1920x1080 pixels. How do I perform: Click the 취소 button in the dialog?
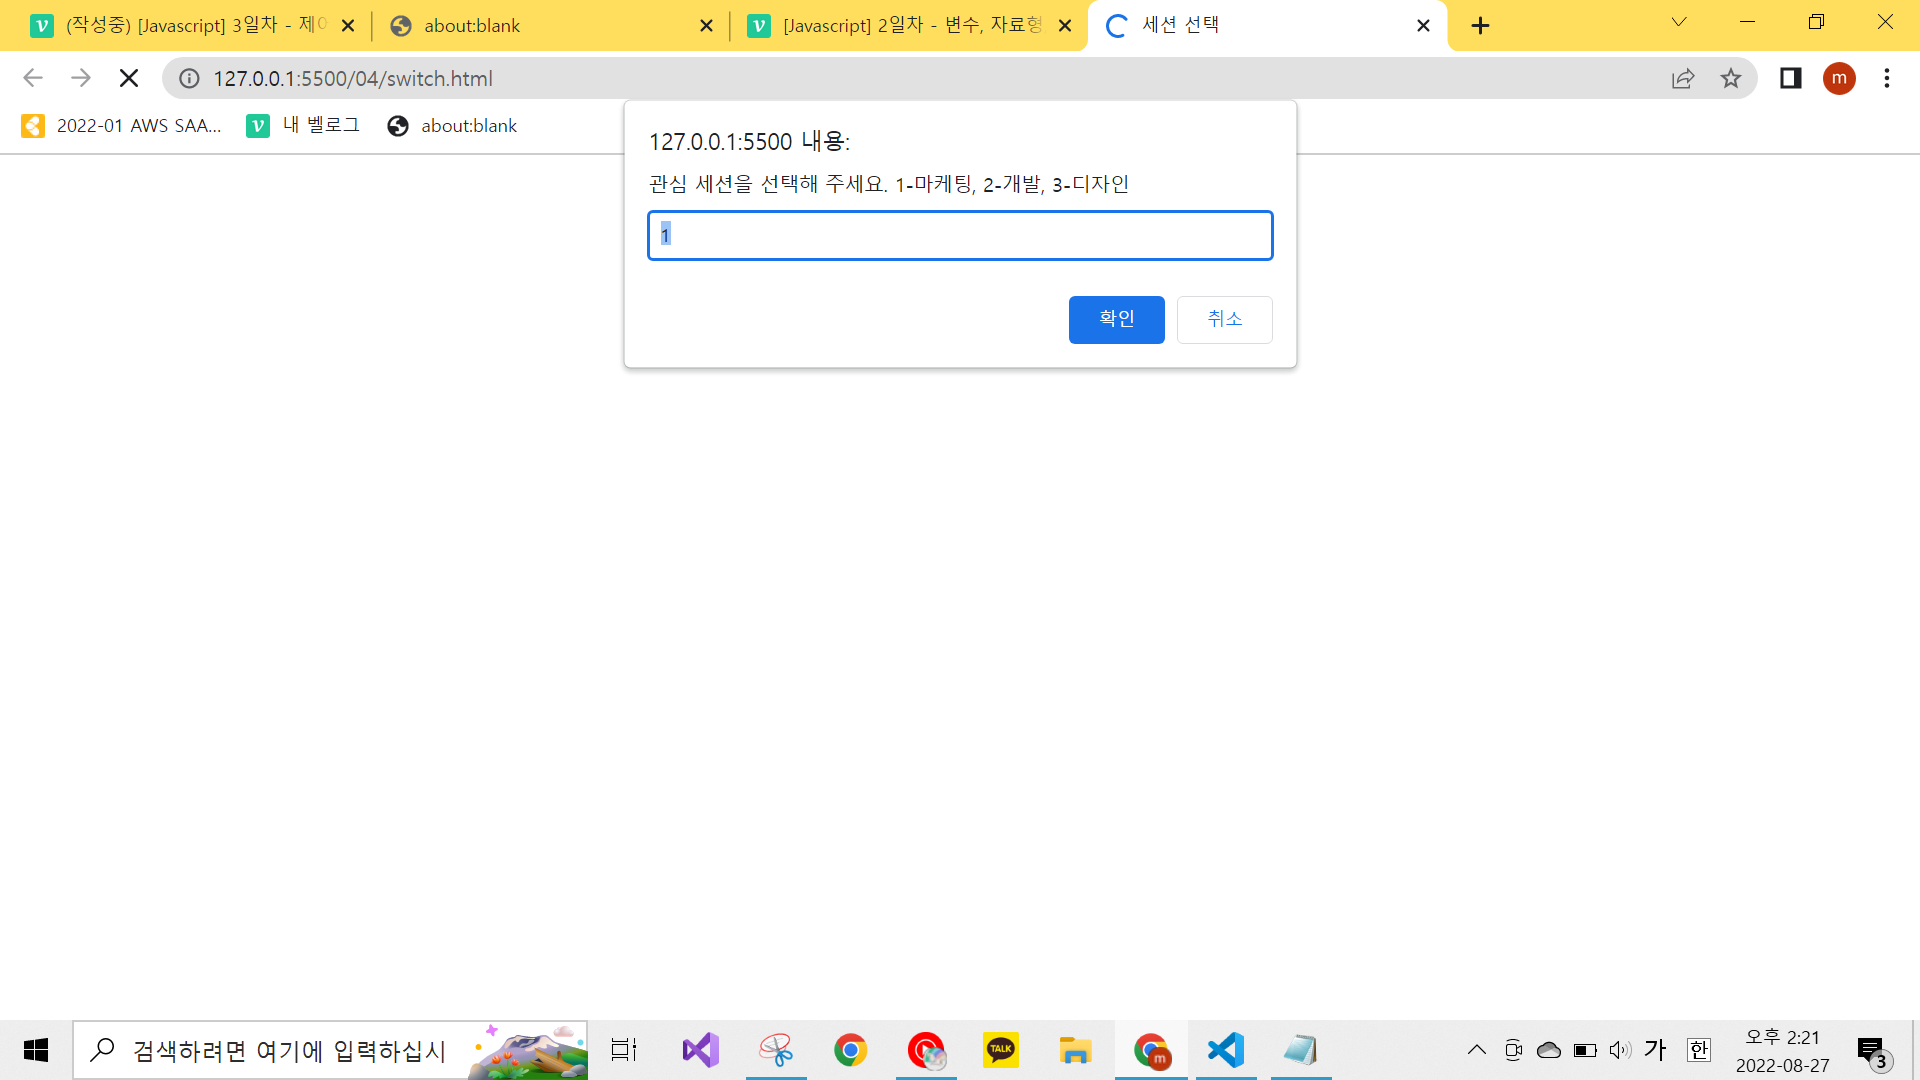coord(1224,319)
